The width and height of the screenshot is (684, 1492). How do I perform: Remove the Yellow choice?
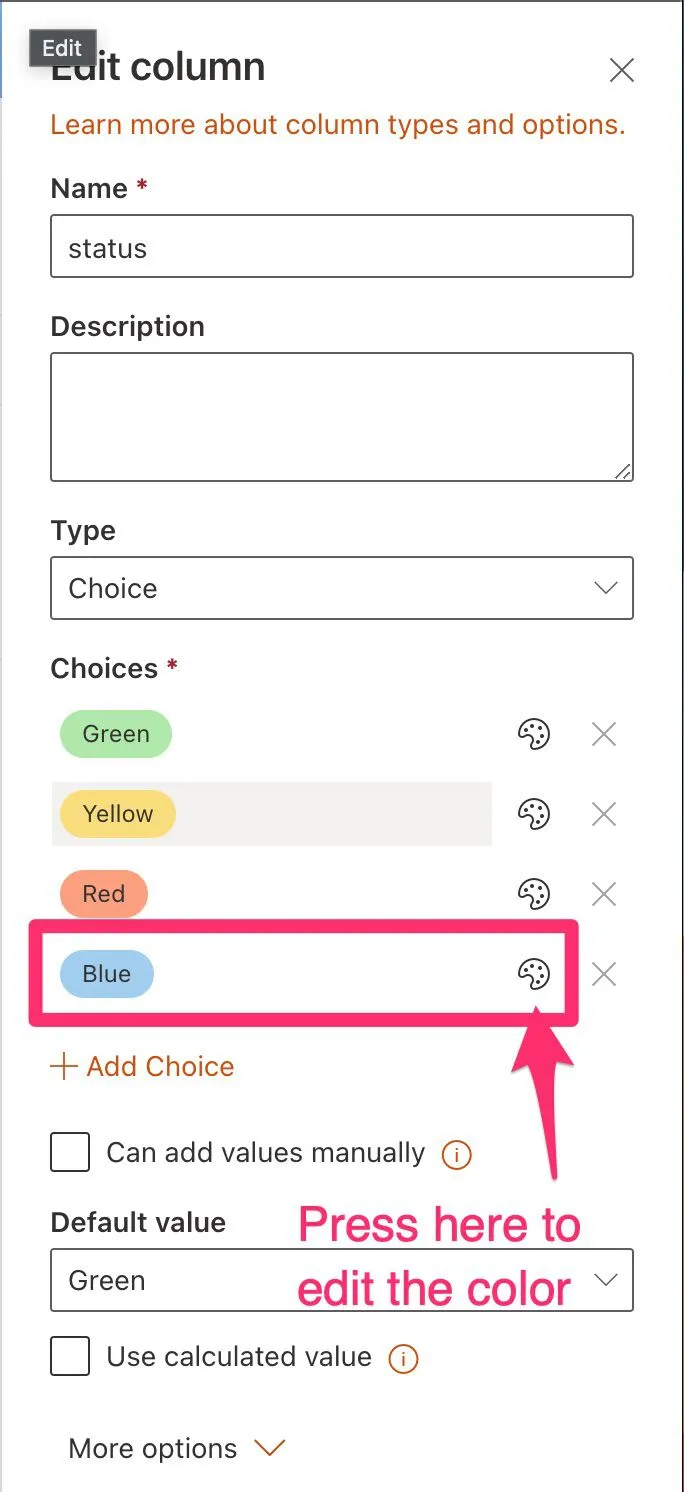click(604, 814)
